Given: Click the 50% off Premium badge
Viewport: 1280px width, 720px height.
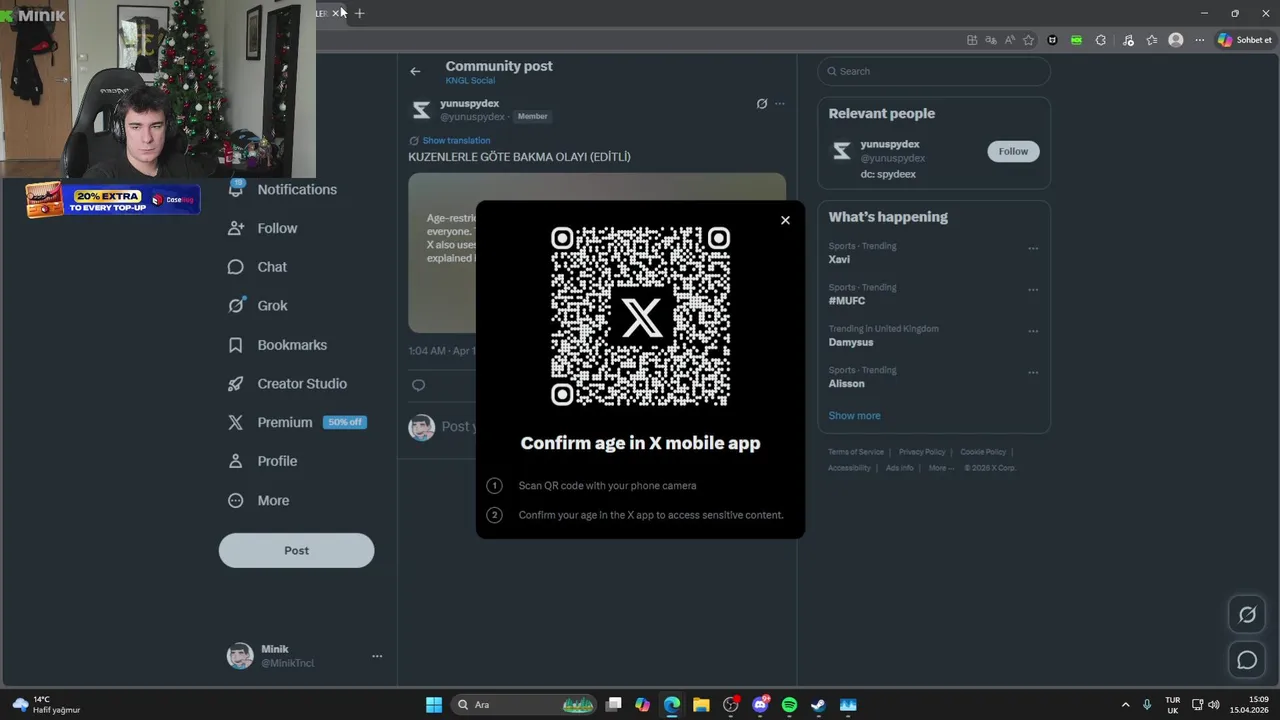Looking at the screenshot, I should (x=345, y=422).
